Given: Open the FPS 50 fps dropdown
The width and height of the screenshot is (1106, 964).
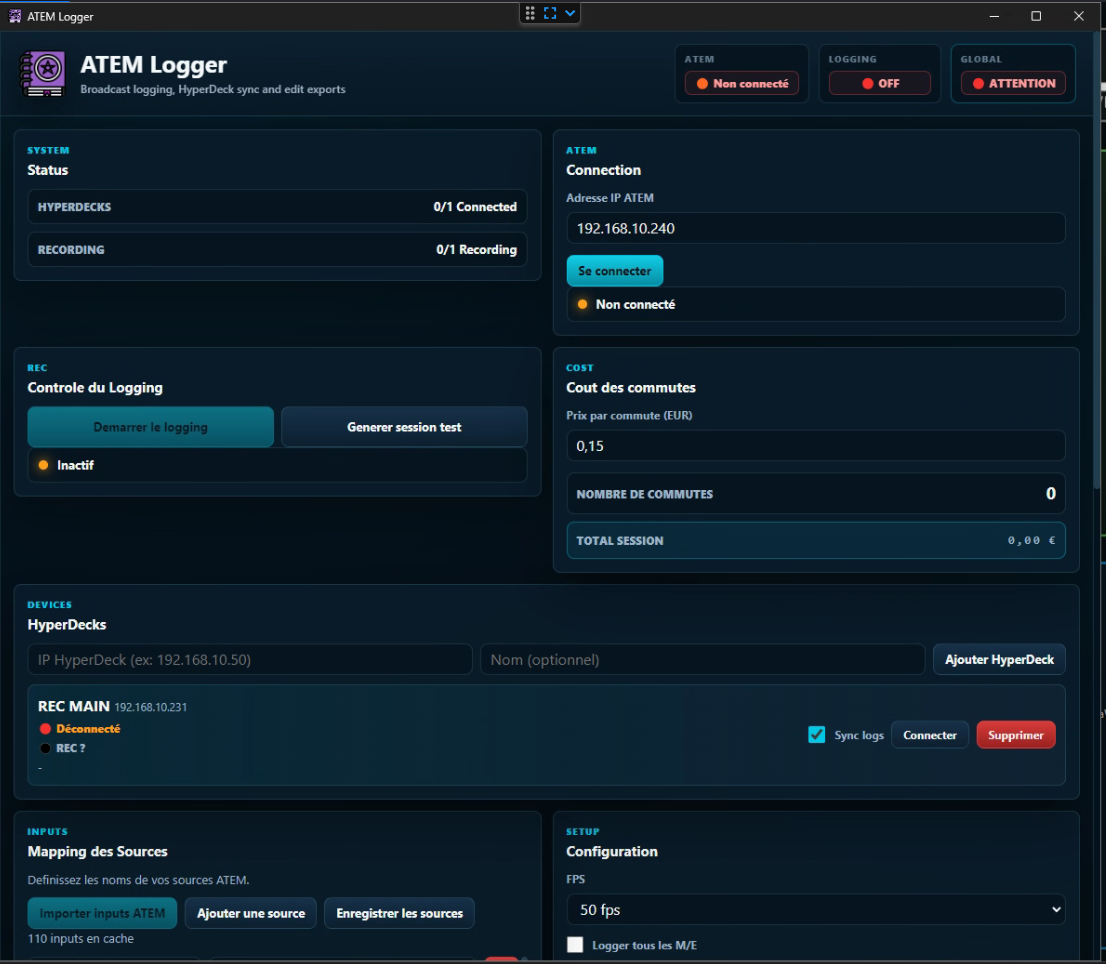Looking at the screenshot, I should [x=815, y=910].
